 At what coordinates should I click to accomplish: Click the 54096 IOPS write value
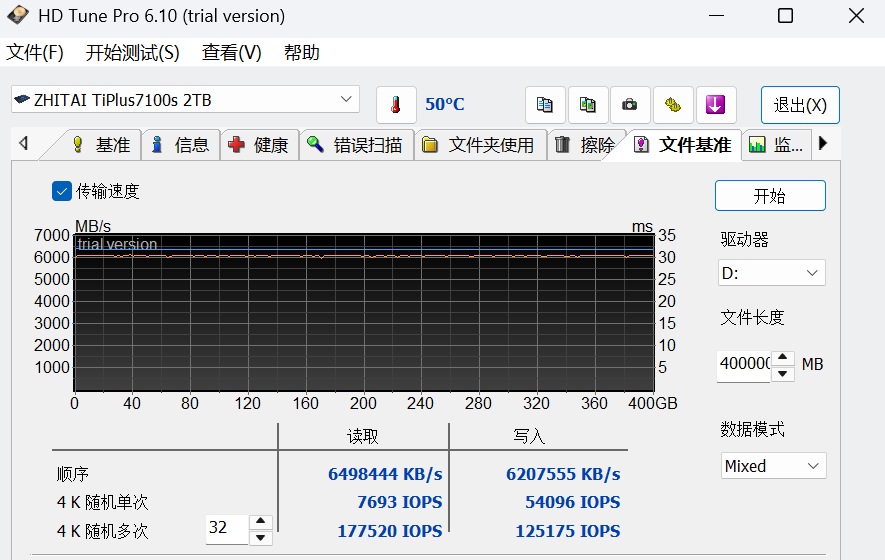click(x=572, y=502)
